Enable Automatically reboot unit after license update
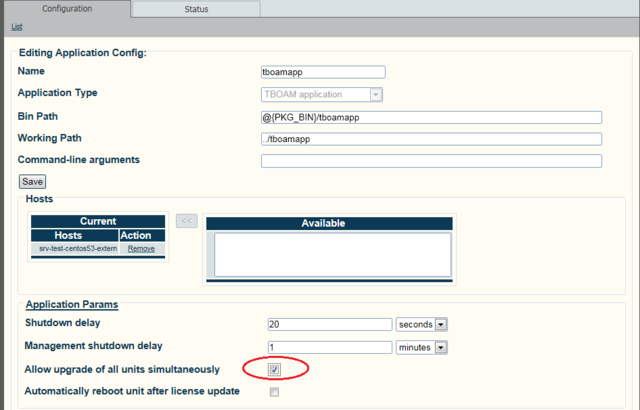Viewport: 640px width, 410px height. pos(274,392)
